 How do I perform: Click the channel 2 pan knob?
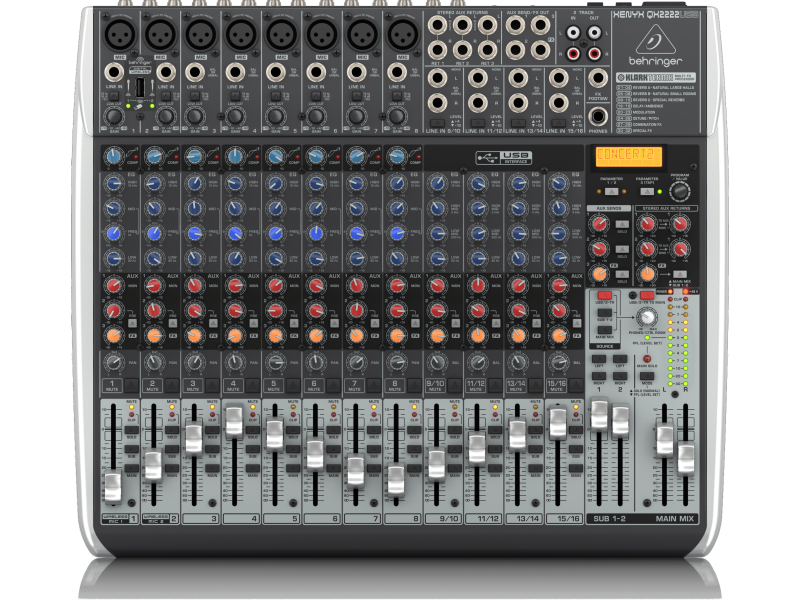[154, 362]
